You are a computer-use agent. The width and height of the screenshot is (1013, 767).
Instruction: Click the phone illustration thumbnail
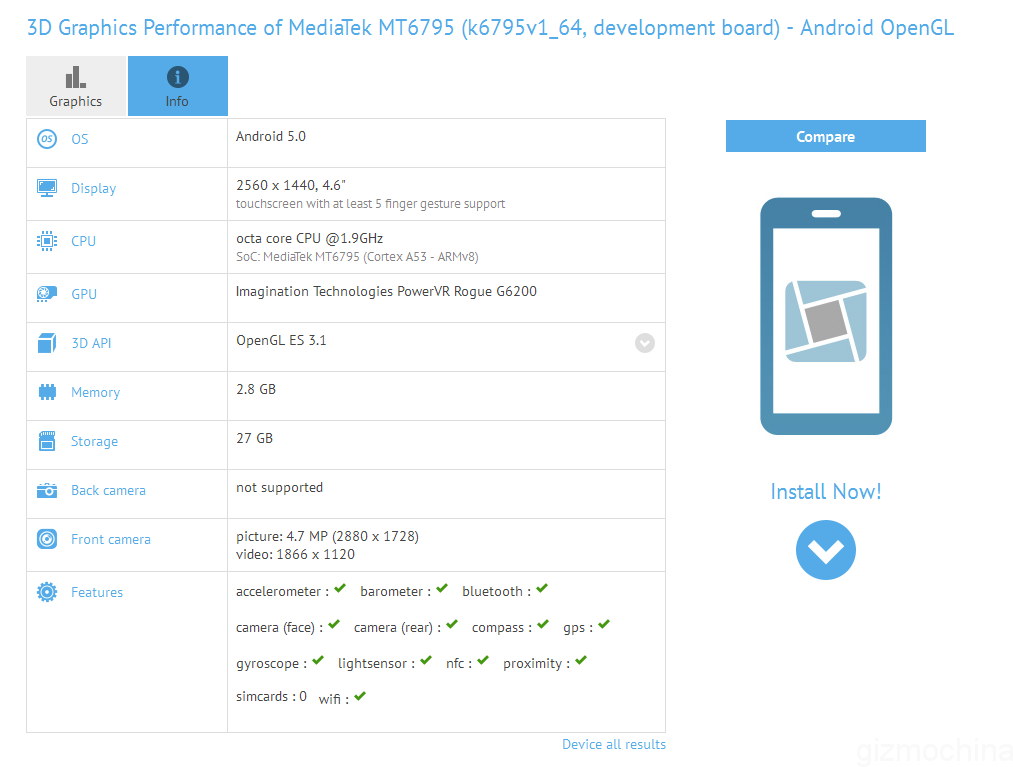(x=825, y=315)
